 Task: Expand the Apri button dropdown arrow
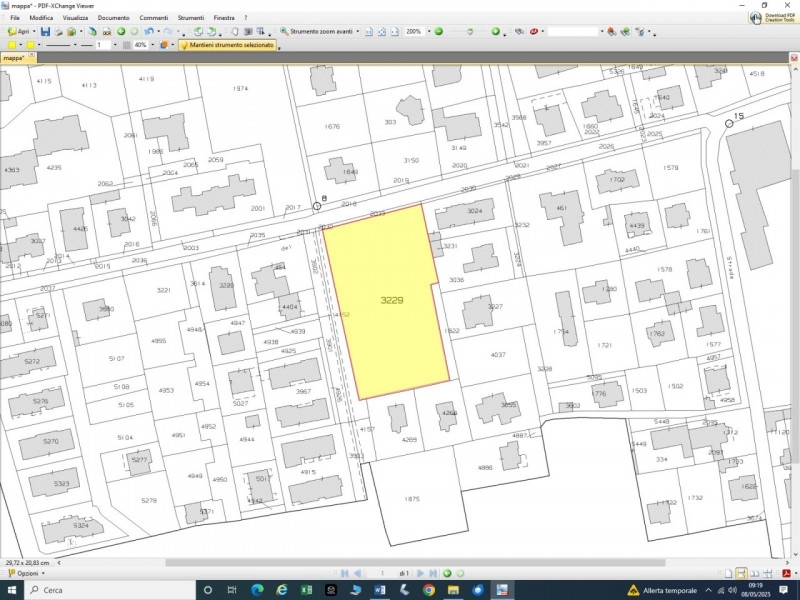33,32
